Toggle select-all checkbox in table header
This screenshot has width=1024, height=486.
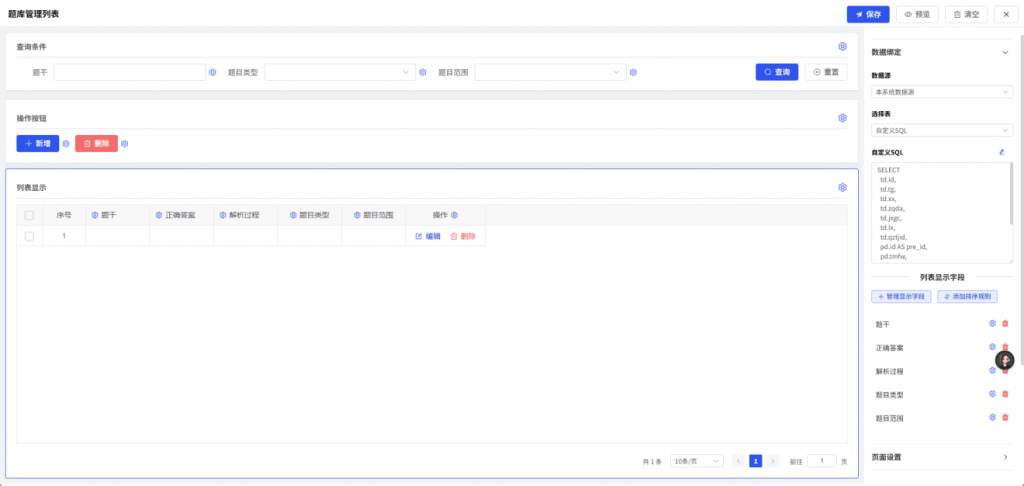pos(29,215)
